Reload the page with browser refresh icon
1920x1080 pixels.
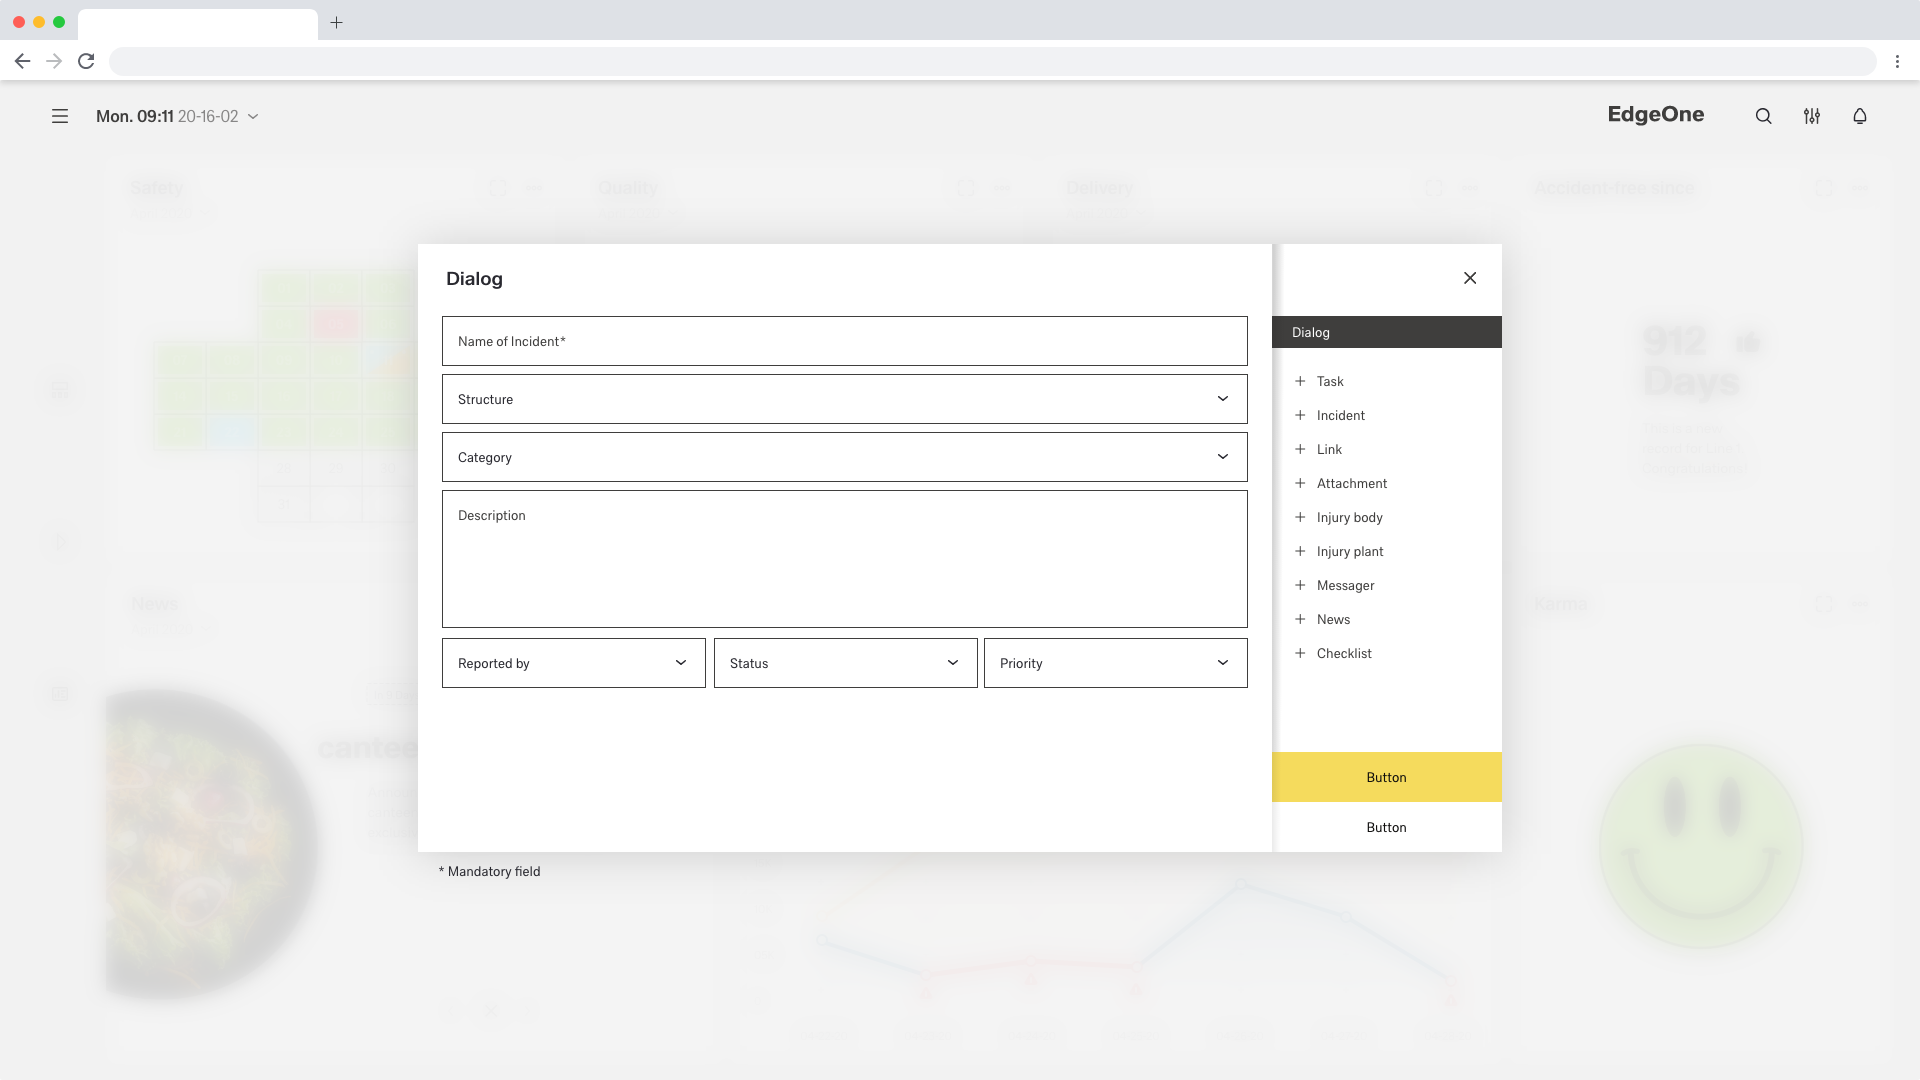click(x=86, y=61)
